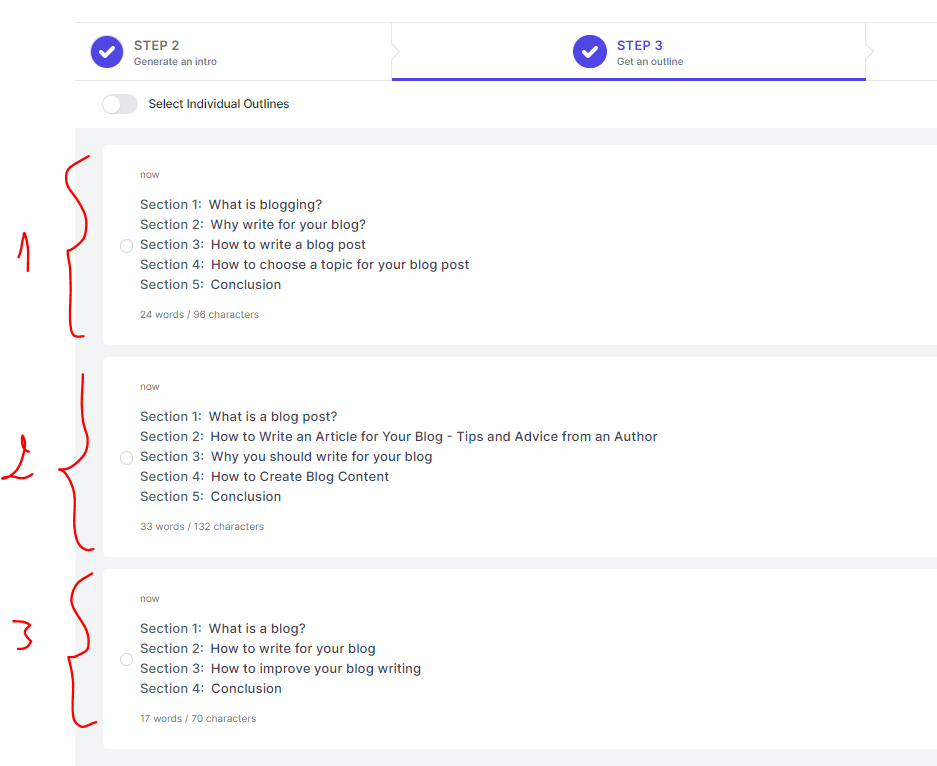Click the "Select Individual Outlines" label text

coord(218,104)
